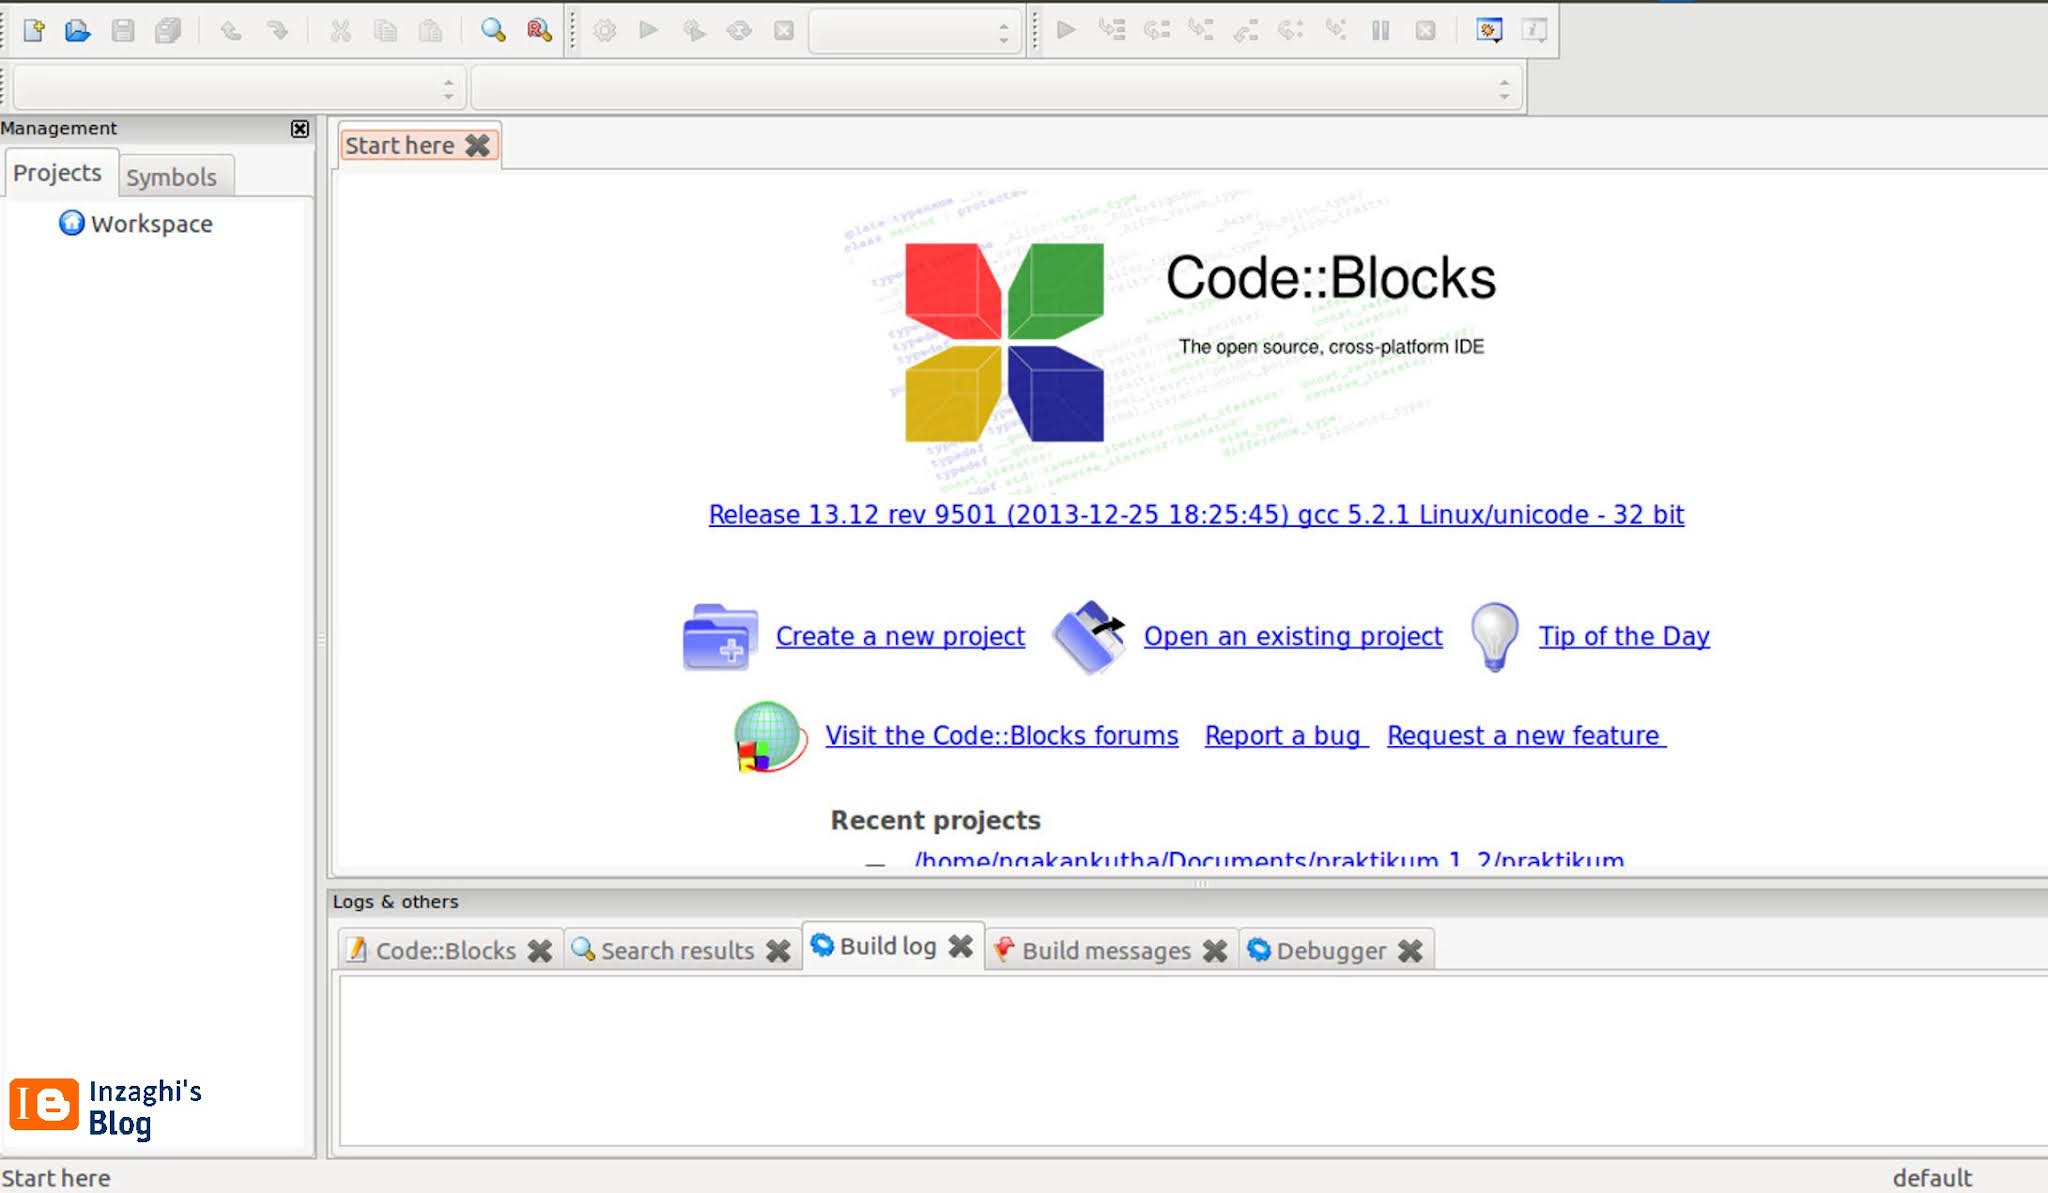Select the Debugger tab in Logs pane
Viewport: 2048px width, 1193px height.
click(x=1330, y=950)
